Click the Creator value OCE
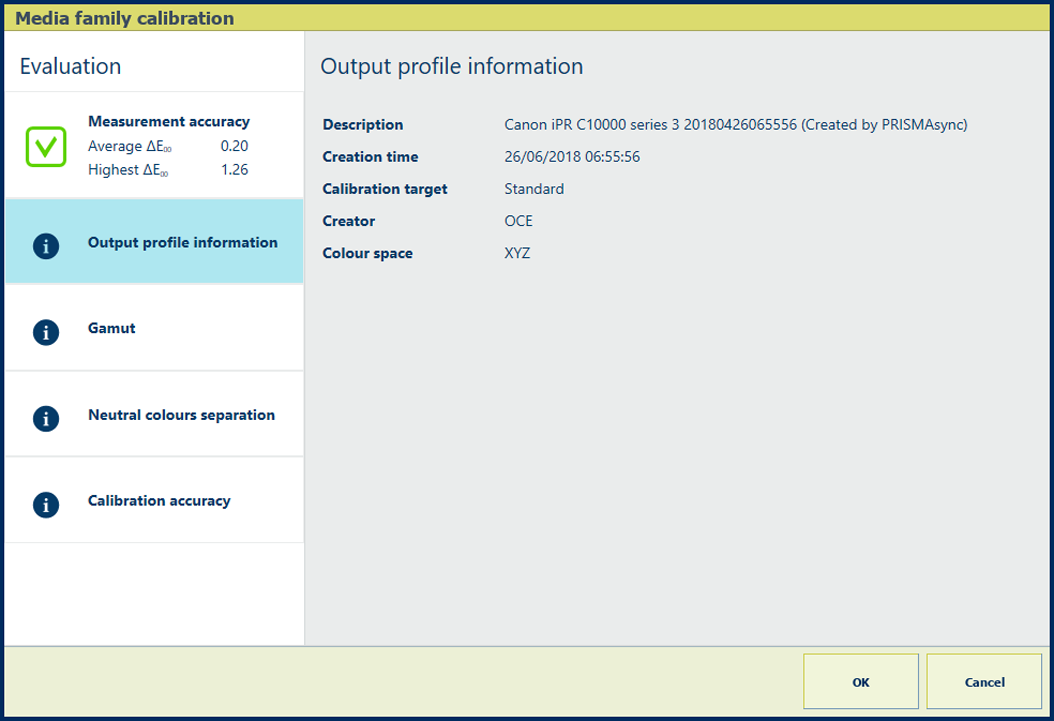This screenshot has width=1054, height=721. coord(518,221)
